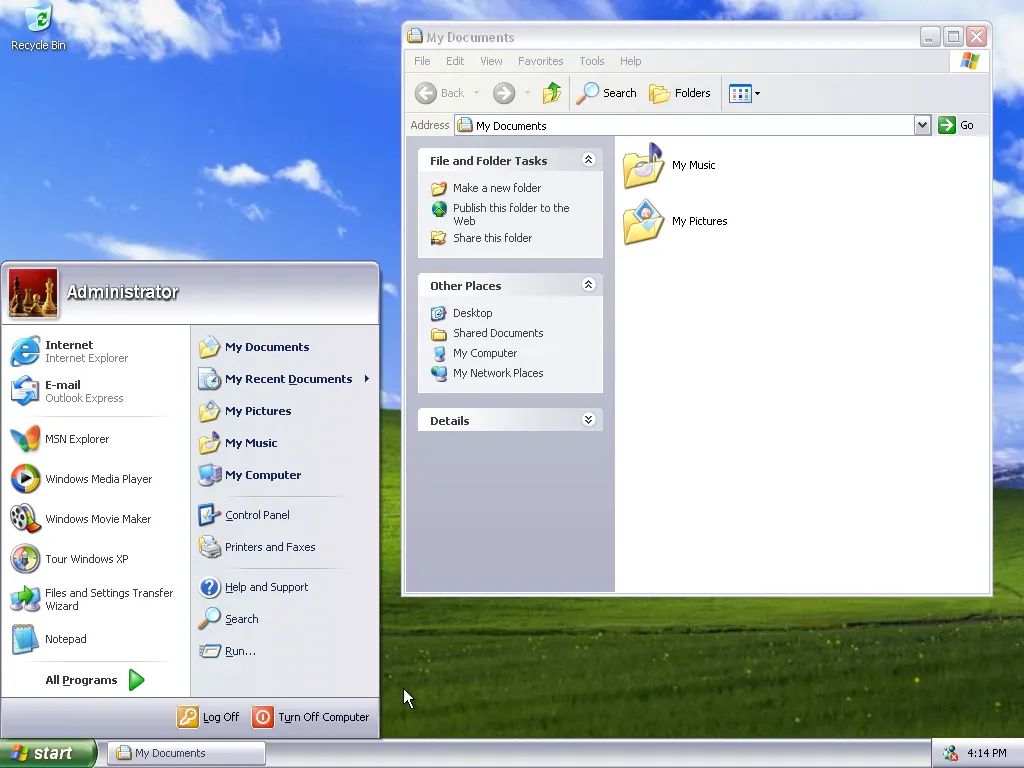Launch Notepad from Start menu
The image size is (1024, 768).
[65, 639]
